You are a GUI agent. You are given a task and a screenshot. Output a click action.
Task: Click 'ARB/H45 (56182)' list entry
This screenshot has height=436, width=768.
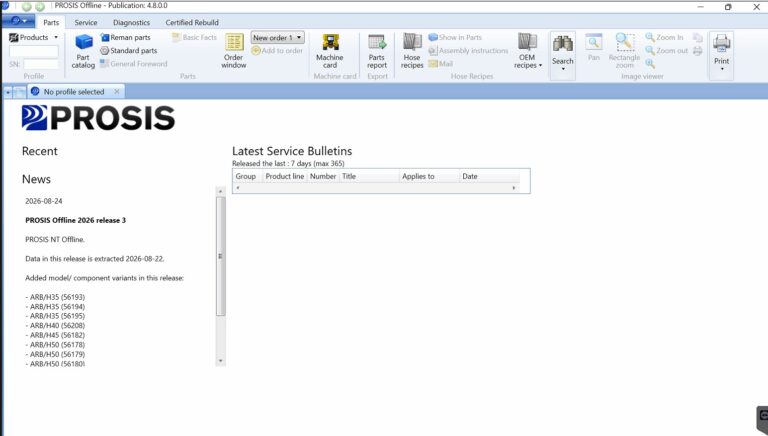(x=55, y=336)
